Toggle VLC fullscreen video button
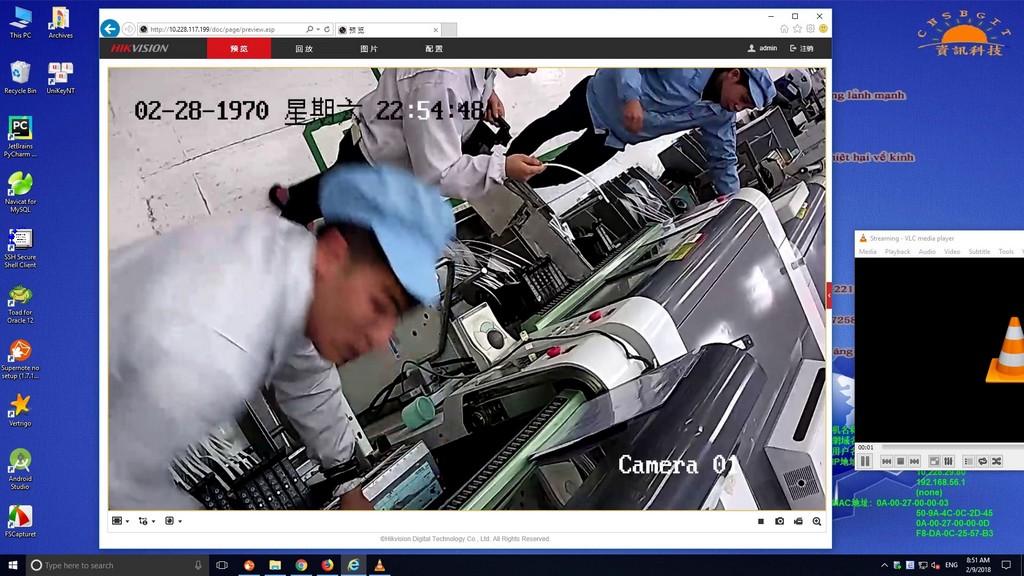 coord(934,461)
